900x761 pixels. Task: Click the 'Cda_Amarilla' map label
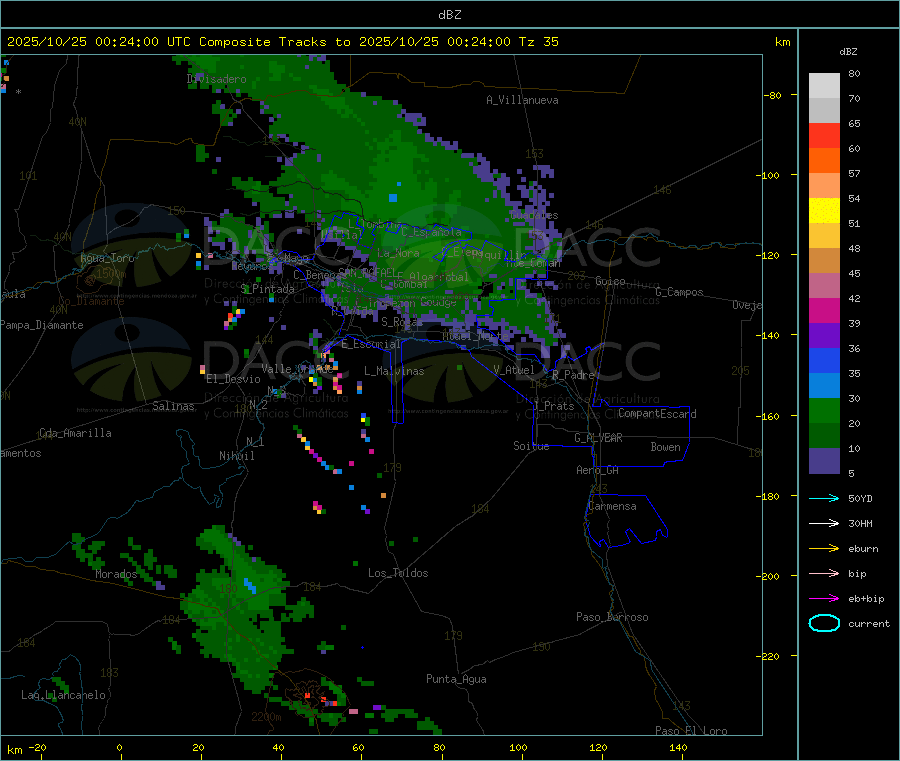coord(75,433)
